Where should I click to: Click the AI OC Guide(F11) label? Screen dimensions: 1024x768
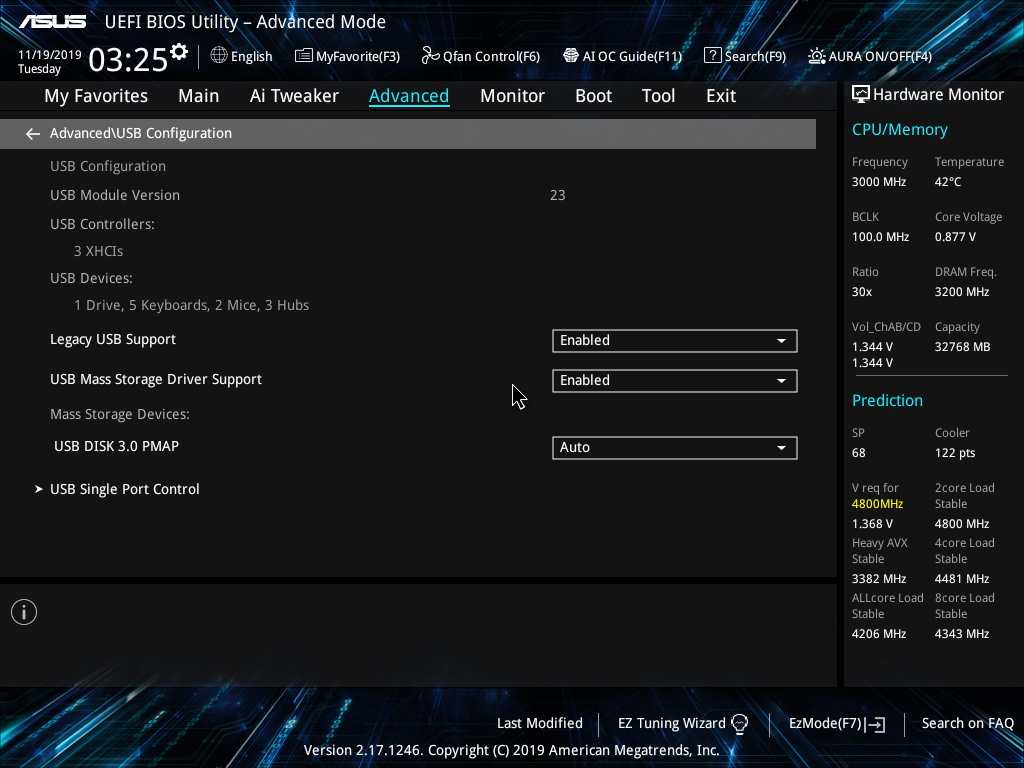point(632,57)
